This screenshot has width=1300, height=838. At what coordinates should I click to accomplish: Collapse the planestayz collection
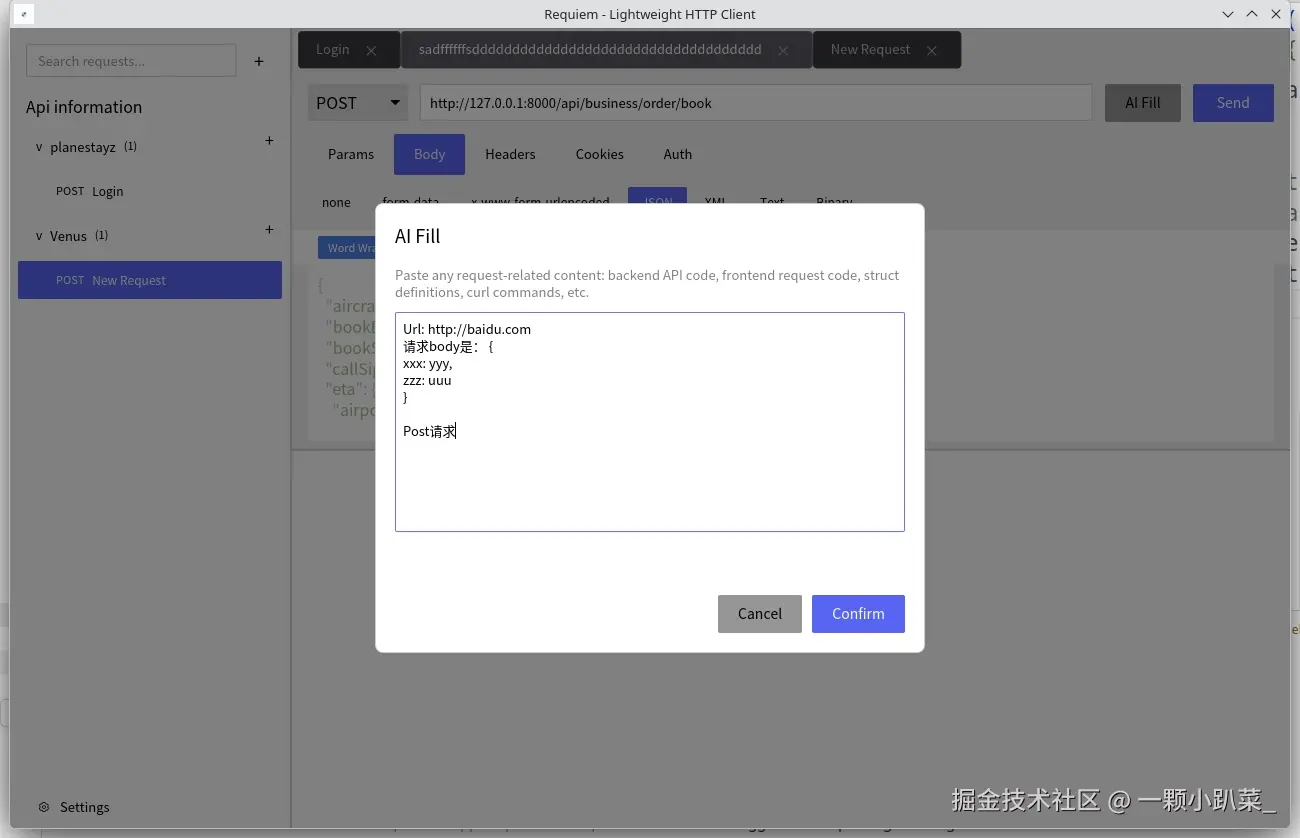pos(39,147)
